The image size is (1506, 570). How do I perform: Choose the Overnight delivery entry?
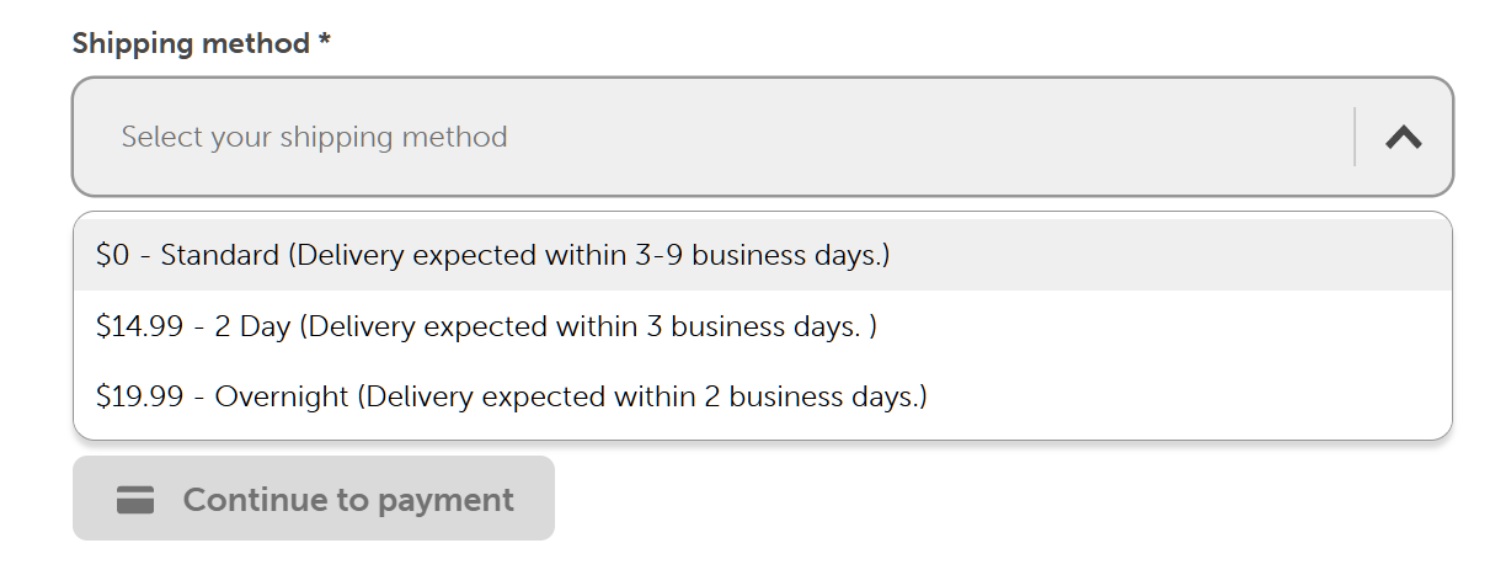(762, 397)
